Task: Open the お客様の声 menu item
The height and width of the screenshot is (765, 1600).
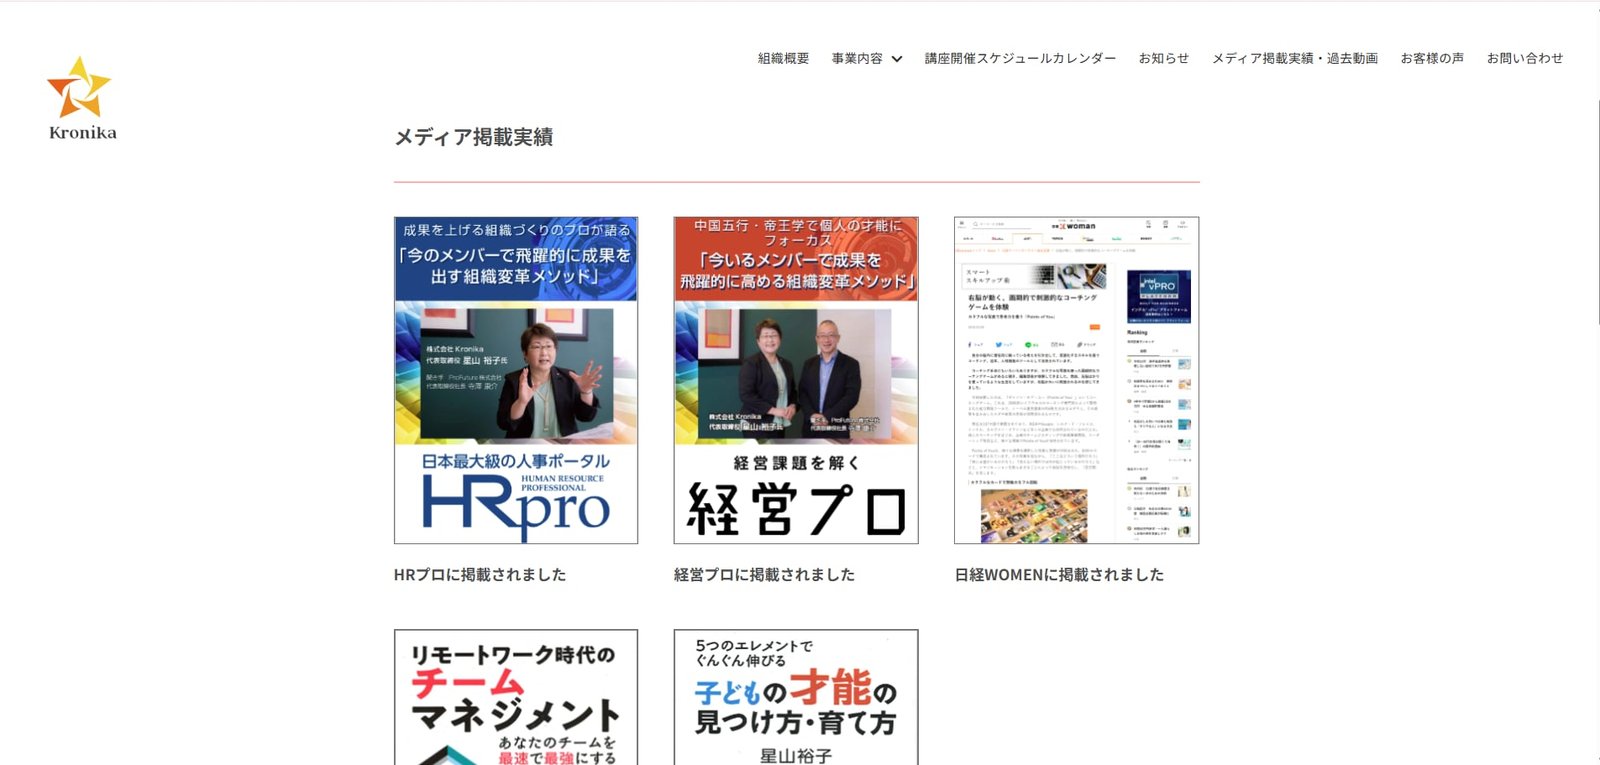Action: [x=1432, y=59]
